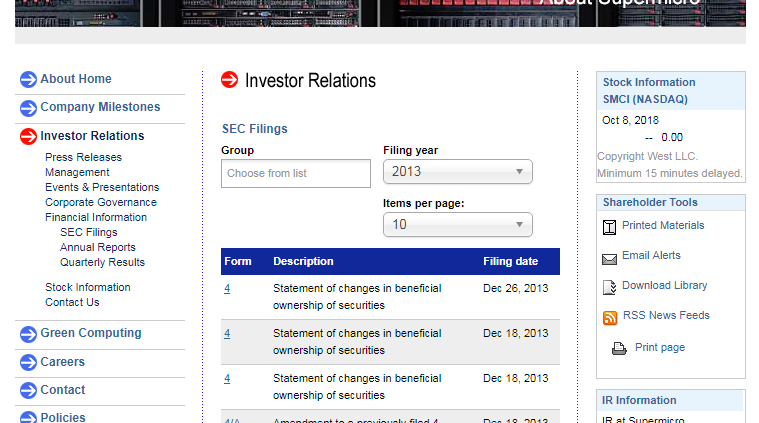
Task: Click Printed Materials link
Action: coord(663,226)
